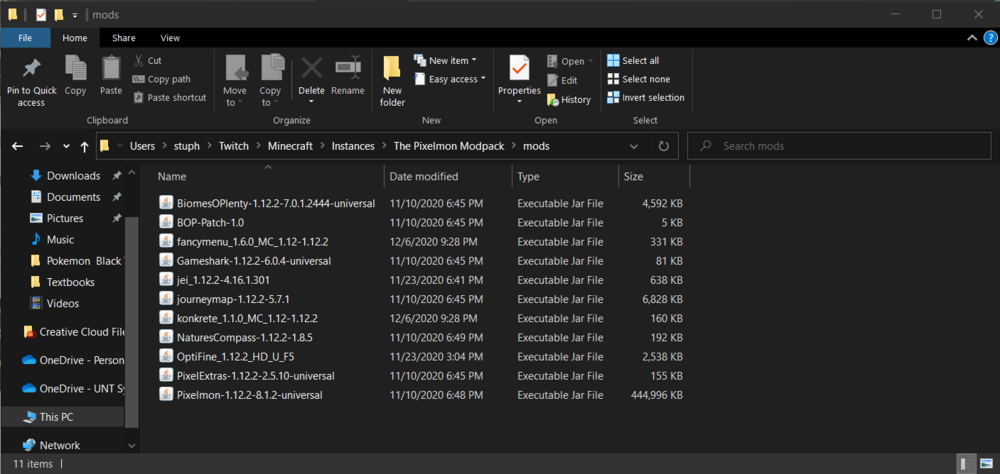1000x474 pixels.
Task: Click Invert selection
Action: [x=645, y=98]
